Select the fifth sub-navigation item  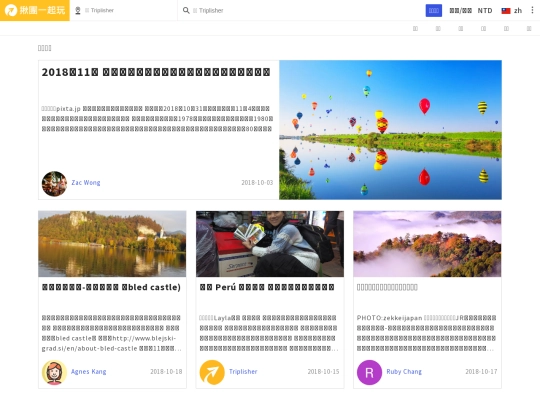tap(506, 29)
